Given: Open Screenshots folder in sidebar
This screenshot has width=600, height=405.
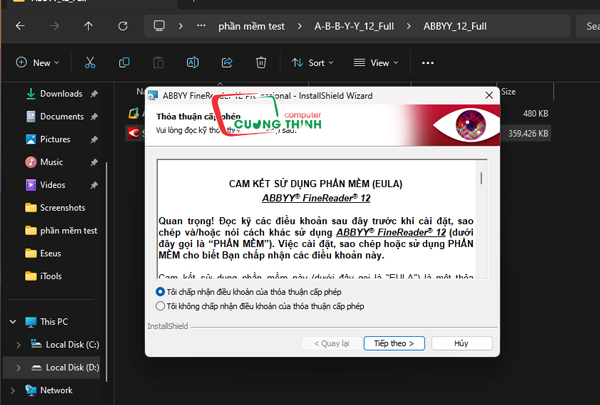Looking at the screenshot, I should [x=62, y=207].
